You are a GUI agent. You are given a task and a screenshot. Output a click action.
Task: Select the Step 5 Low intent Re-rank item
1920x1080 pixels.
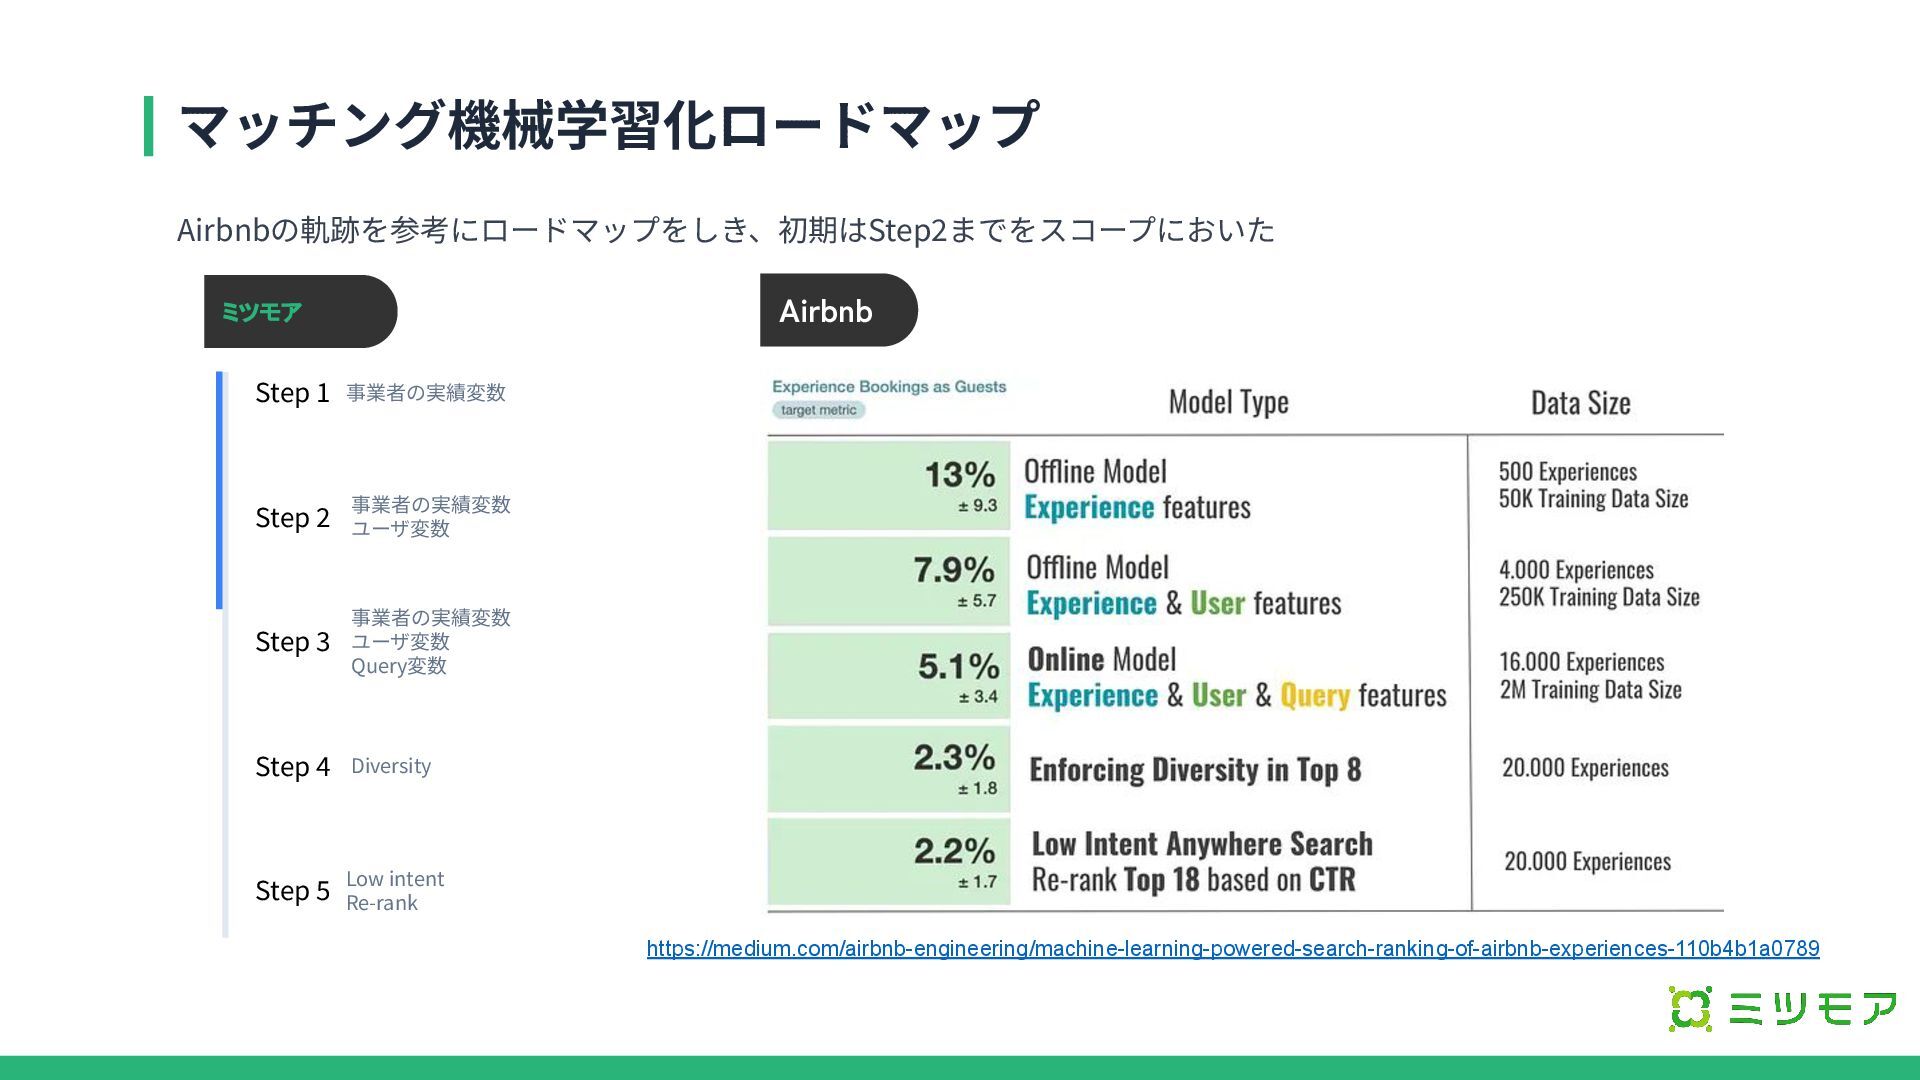292,891
